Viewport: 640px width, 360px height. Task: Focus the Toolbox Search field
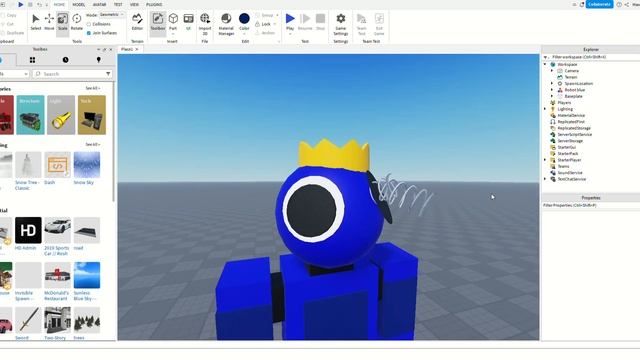coord(72,74)
